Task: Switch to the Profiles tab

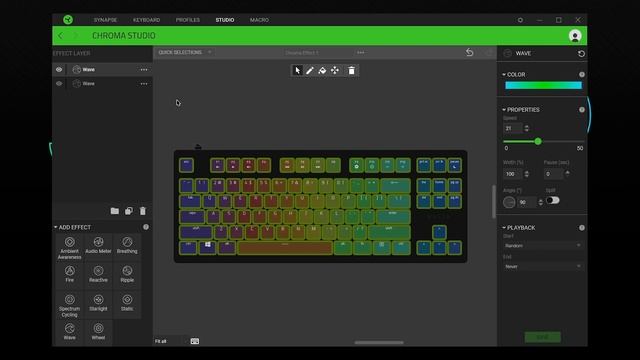Action: click(x=188, y=20)
